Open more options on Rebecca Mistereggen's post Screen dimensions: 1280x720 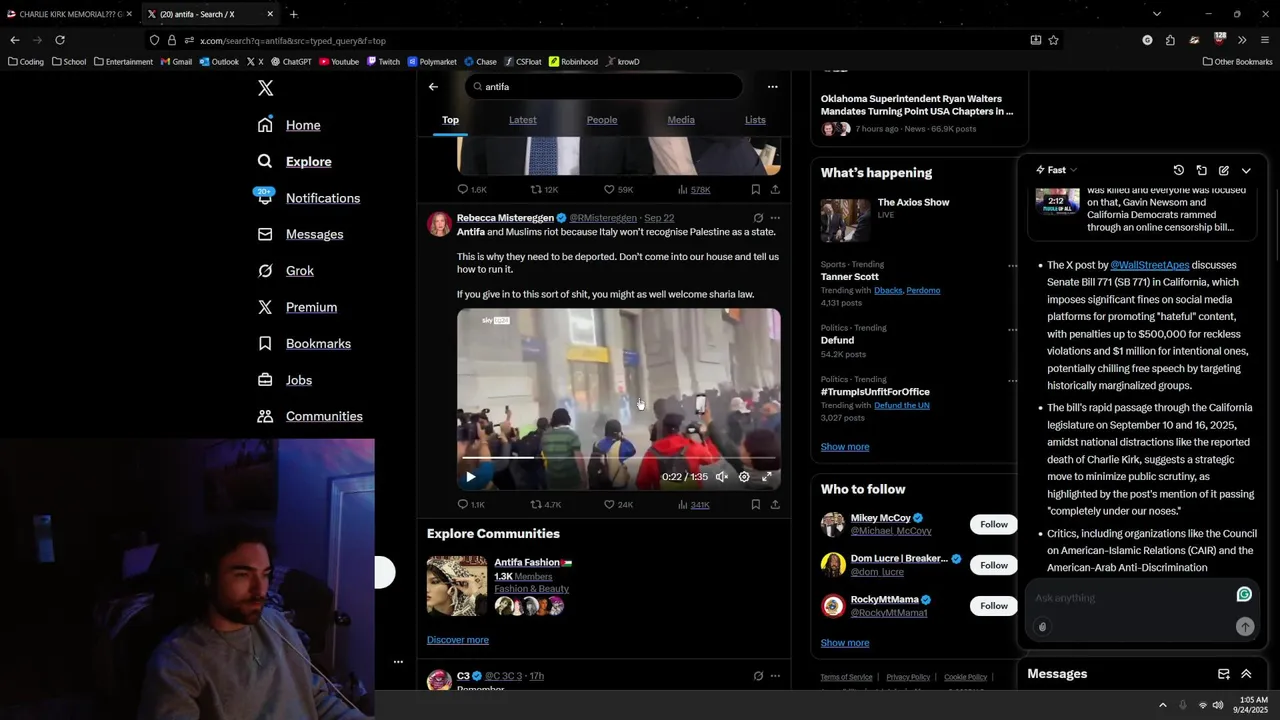(775, 218)
